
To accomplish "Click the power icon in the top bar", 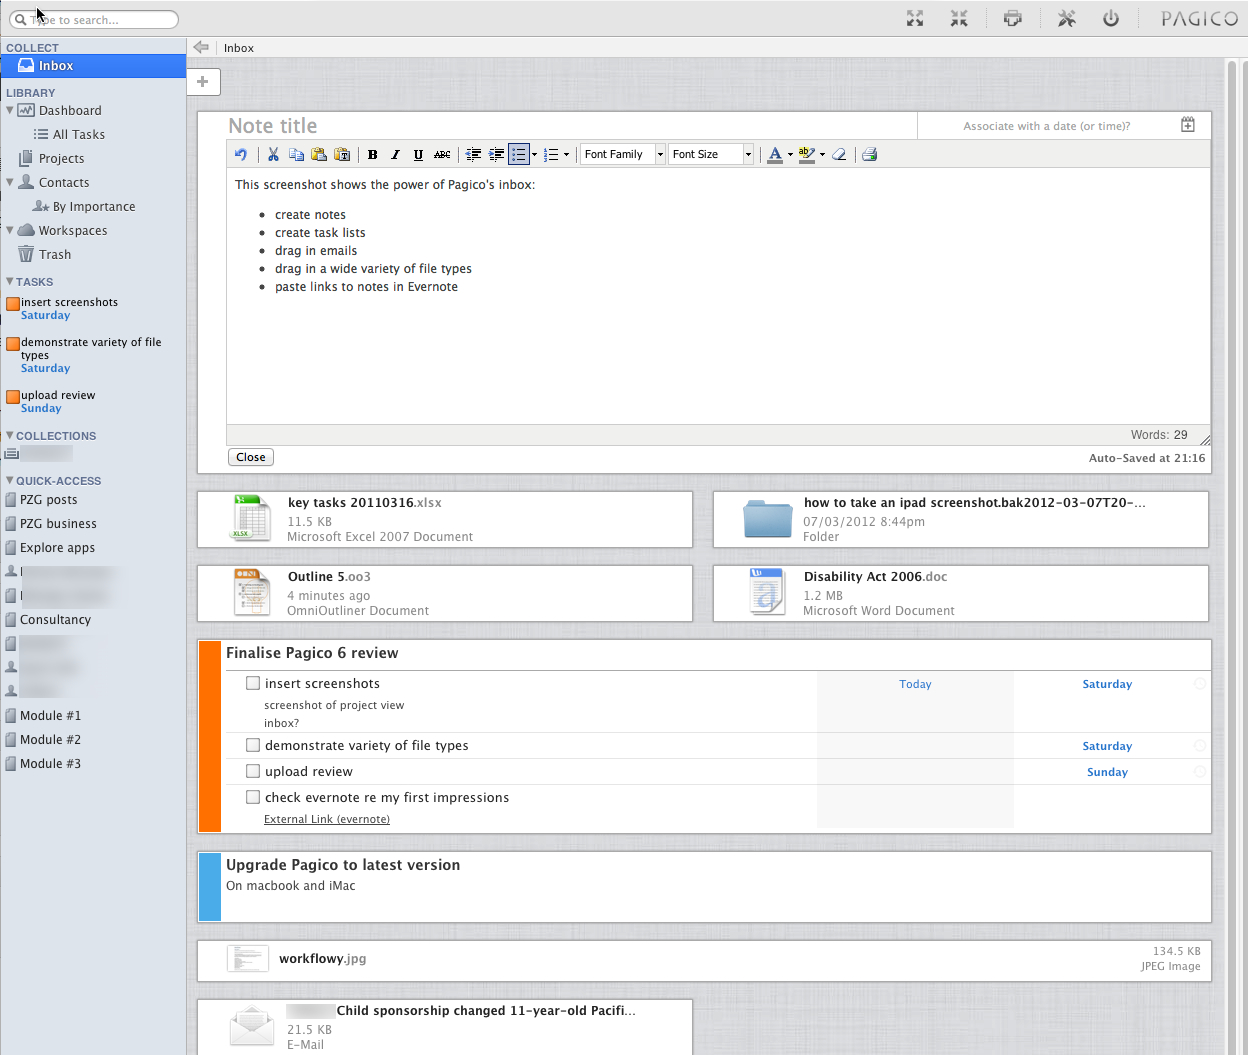I will [1111, 18].
